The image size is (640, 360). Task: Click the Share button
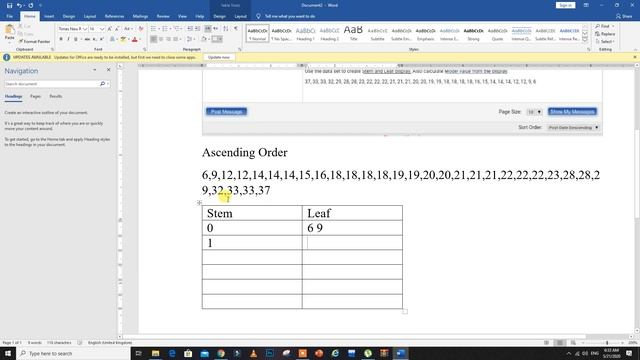coord(624,16)
